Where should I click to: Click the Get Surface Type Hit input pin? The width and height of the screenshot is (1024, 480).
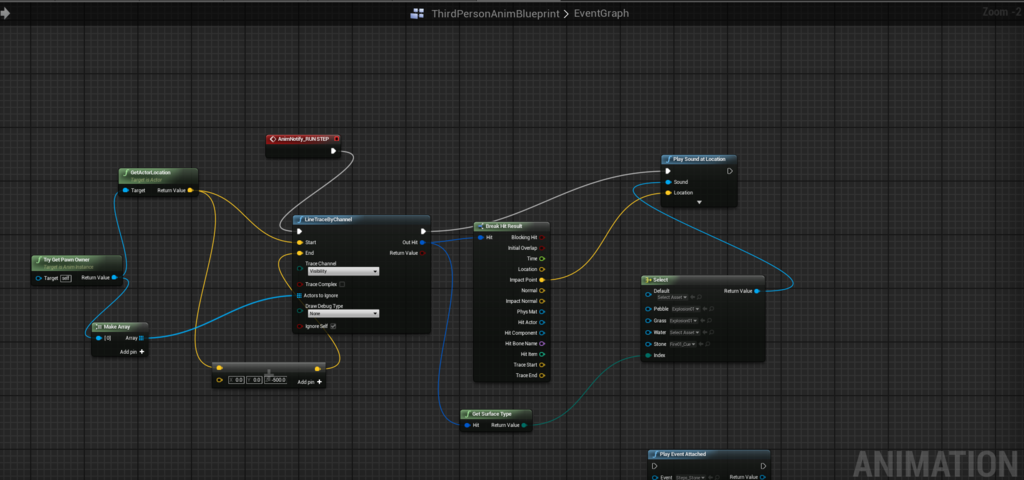467,425
